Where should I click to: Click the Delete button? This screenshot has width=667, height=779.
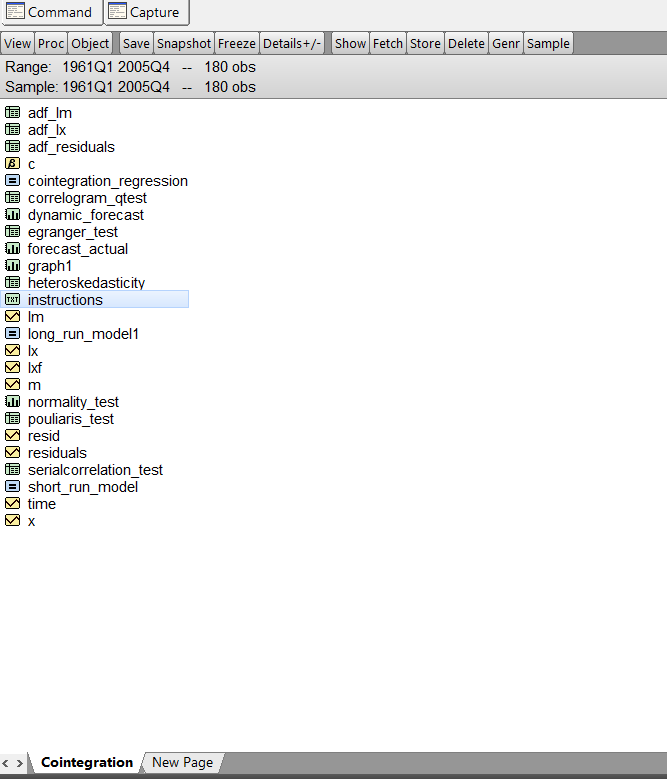pyautogui.click(x=466, y=43)
